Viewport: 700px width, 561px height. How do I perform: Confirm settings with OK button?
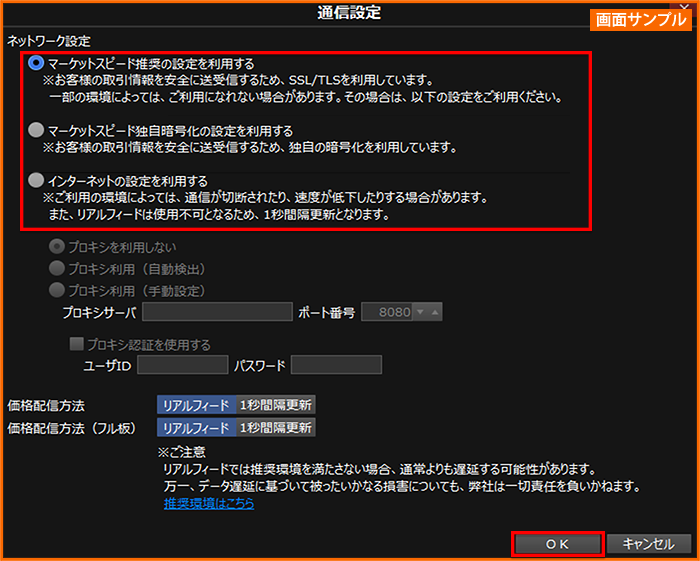click(x=558, y=544)
